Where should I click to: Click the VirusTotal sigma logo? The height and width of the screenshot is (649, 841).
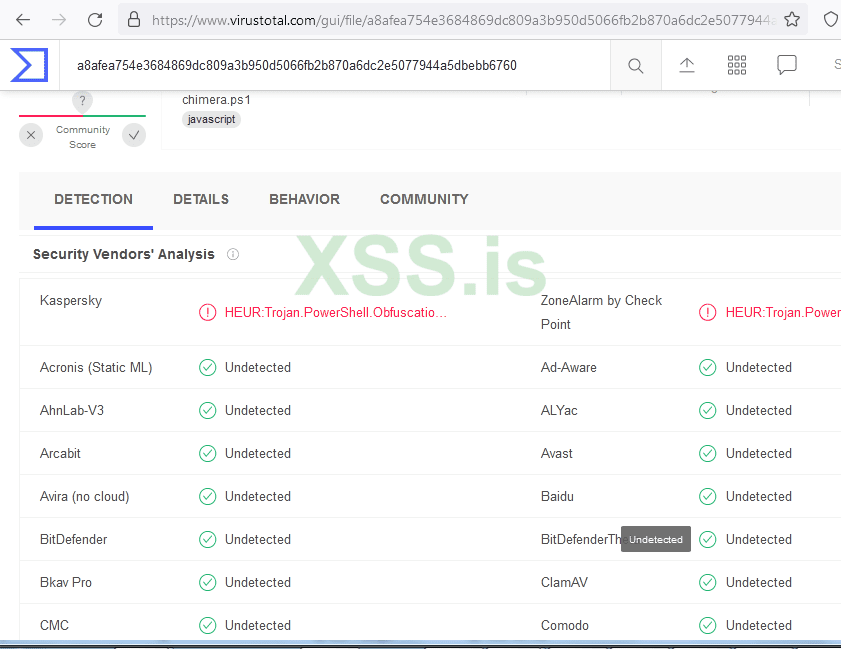(x=29, y=65)
